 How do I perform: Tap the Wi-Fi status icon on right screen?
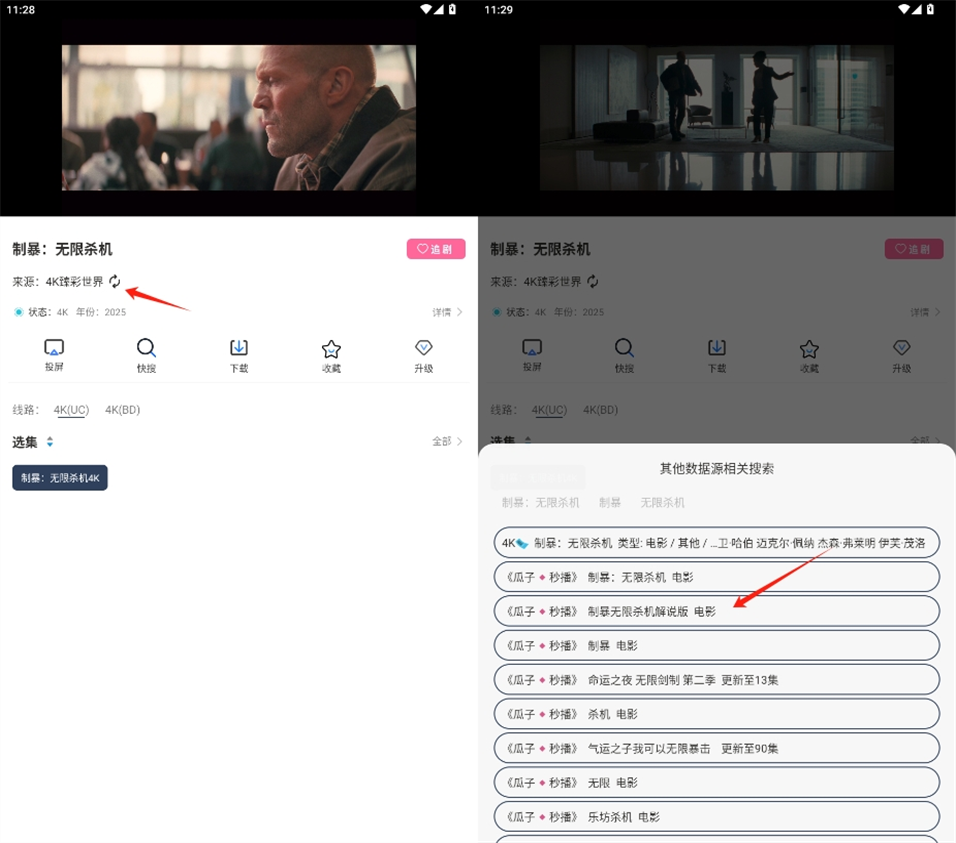coord(904,9)
